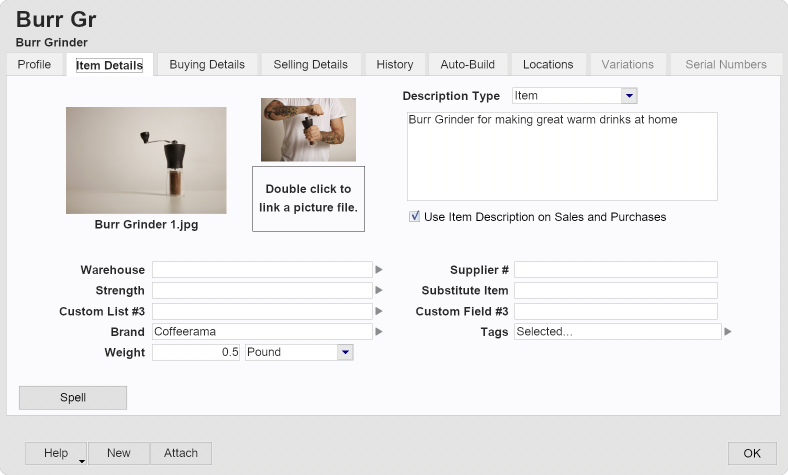
Task: Select the Item Details tab
Action: pos(110,65)
